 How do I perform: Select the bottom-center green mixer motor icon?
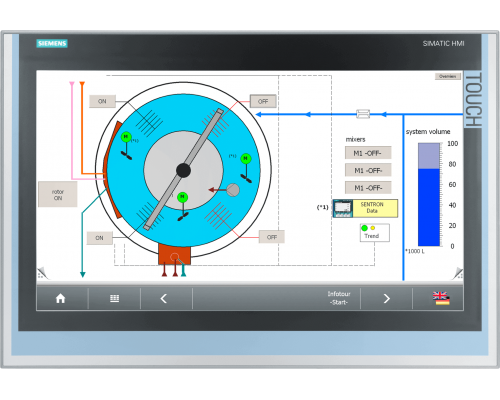click(182, 197)
